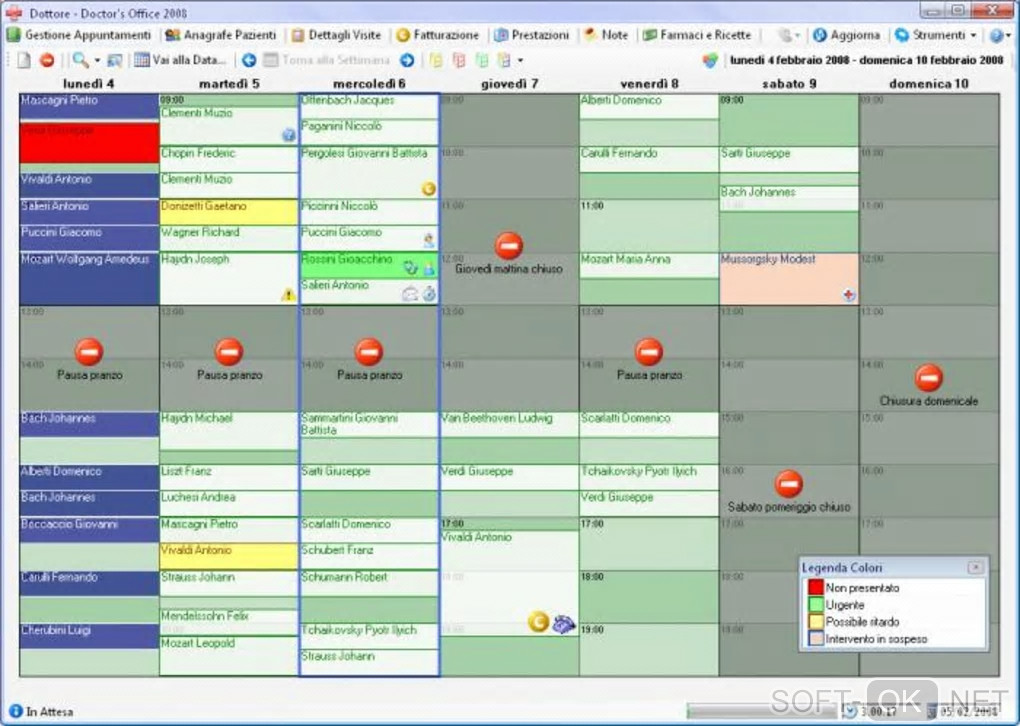
Task: Click warning icon on Haydn Joseph appointment
Action: pyautogui.click(x=288, y=295)
